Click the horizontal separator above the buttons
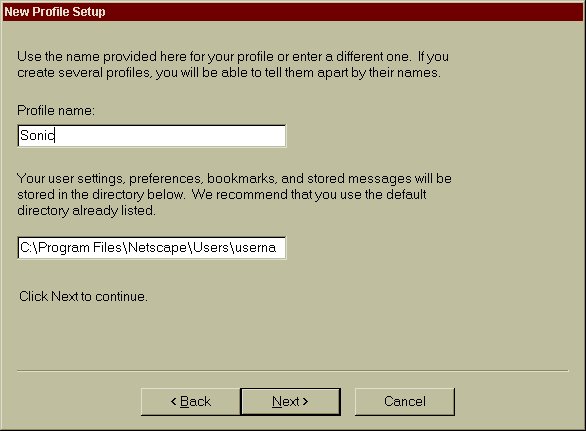 pyautogui.click(x=293, y=371)
